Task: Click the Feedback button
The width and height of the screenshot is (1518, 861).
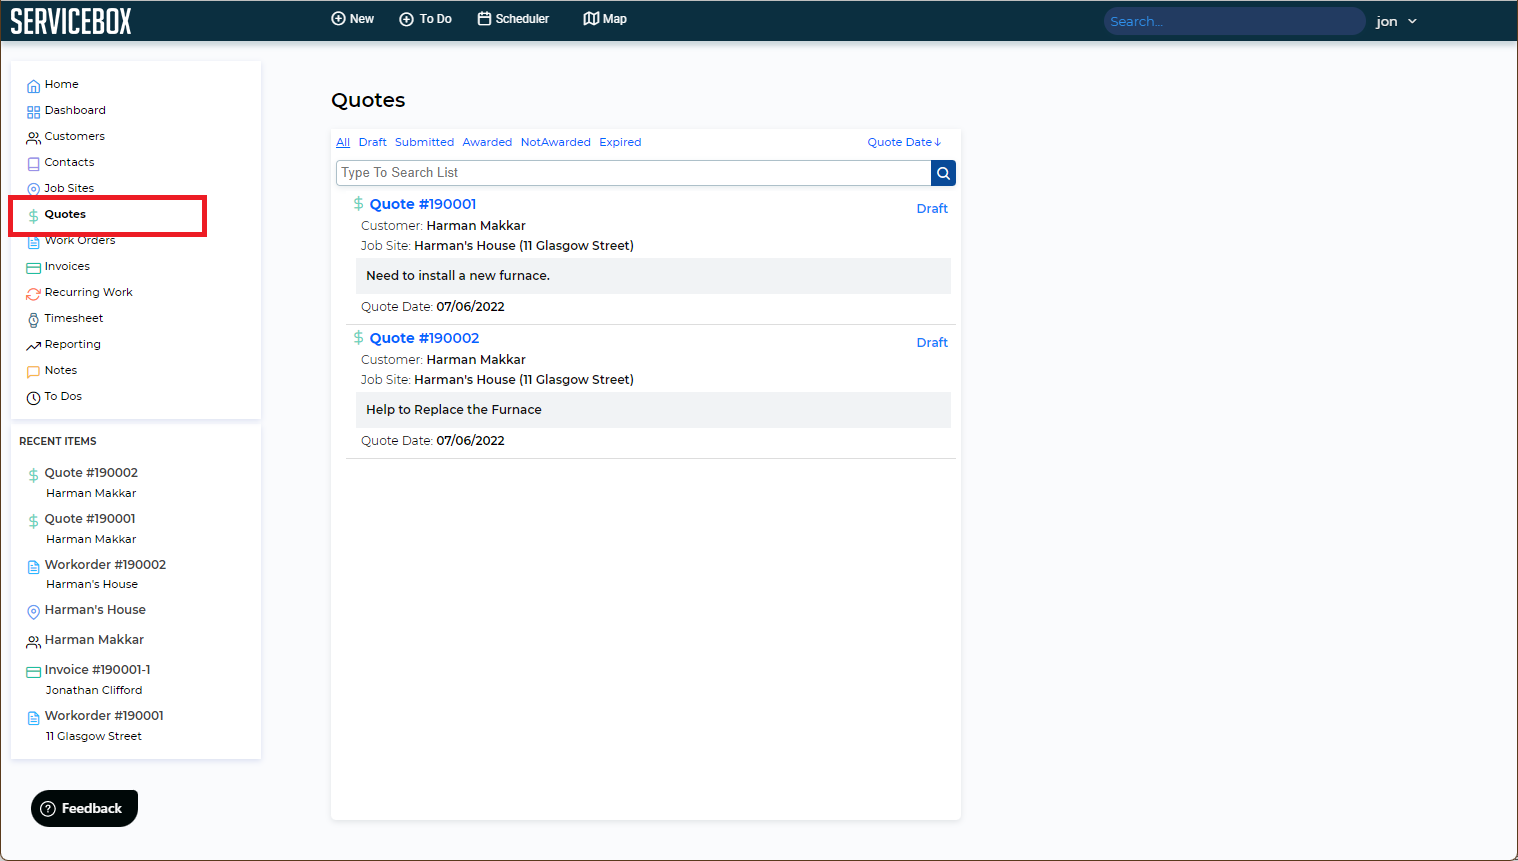Action: [x=84, y=809]
